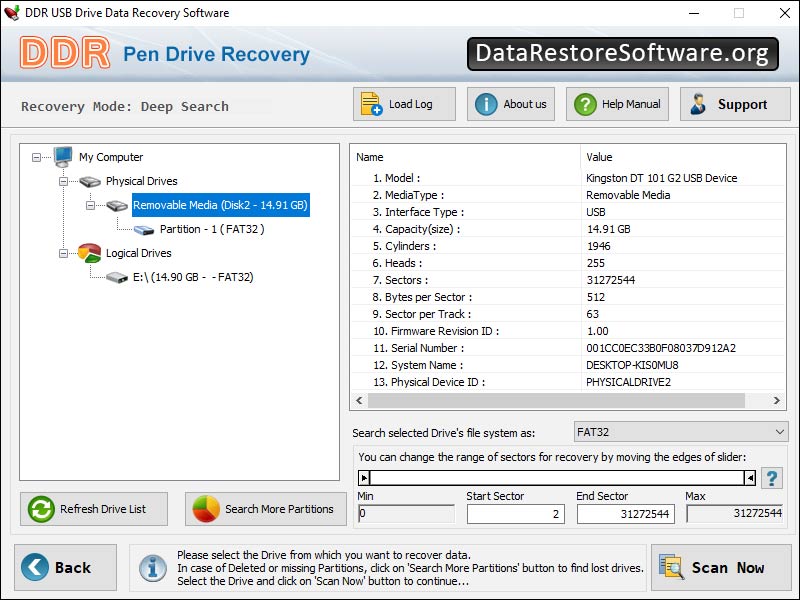The image size is (800, 600).
Task: Select the Firmware Revision ID row
Action: 568,331
